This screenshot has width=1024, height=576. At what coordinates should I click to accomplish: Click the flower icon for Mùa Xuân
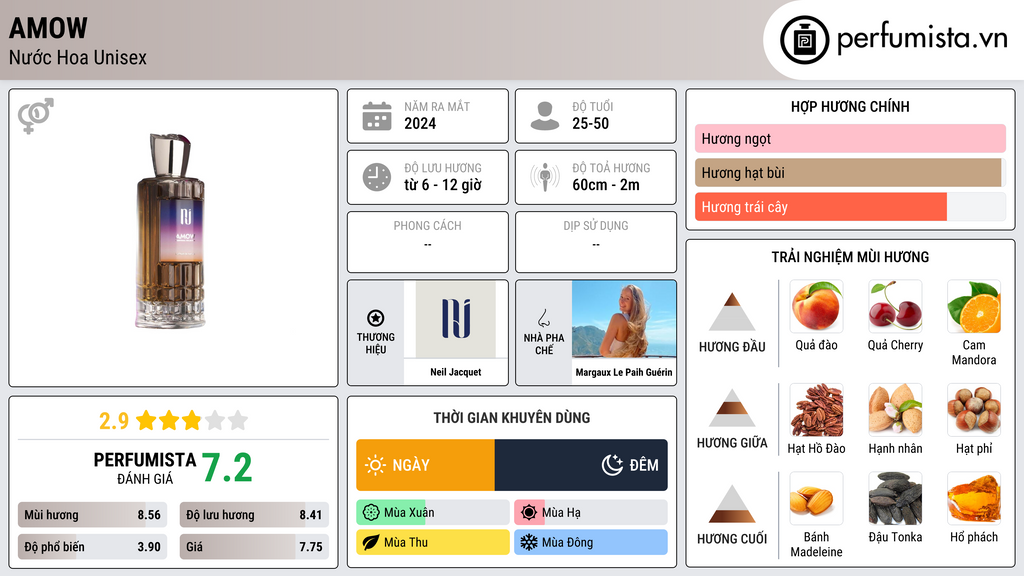coord(371,512)
